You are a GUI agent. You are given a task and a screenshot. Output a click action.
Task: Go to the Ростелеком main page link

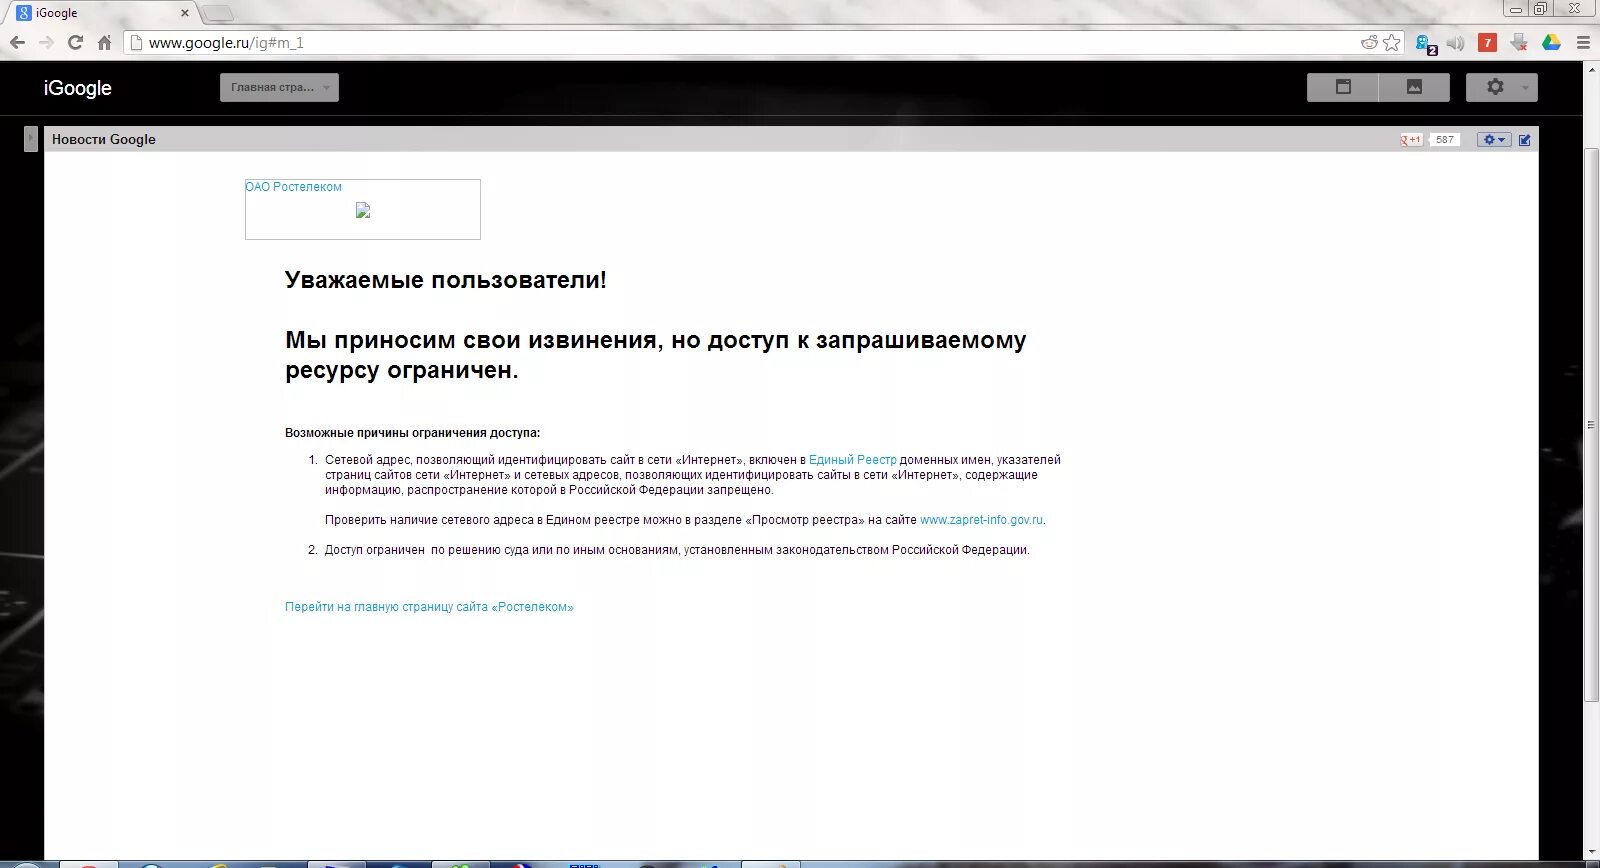429,607
